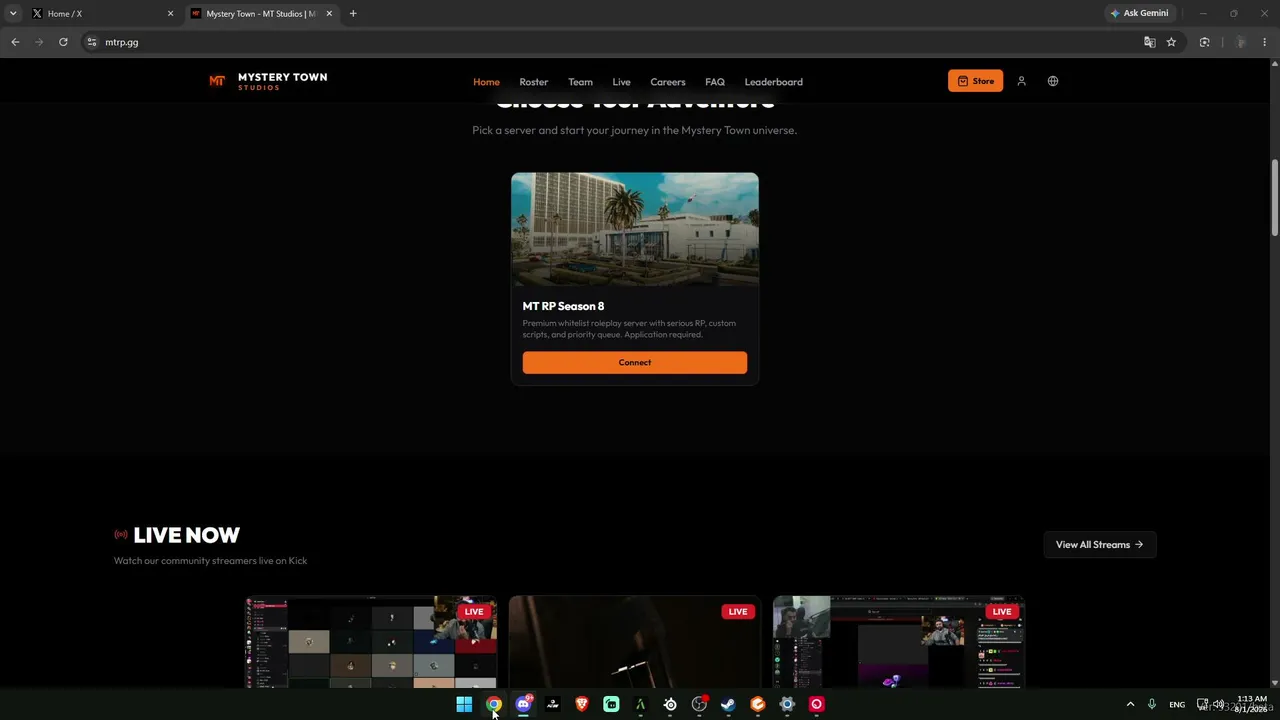Viewport: 1280px width, 720px height.
Task: Close the Home / X tab
Action: click(x=170, y=14)
